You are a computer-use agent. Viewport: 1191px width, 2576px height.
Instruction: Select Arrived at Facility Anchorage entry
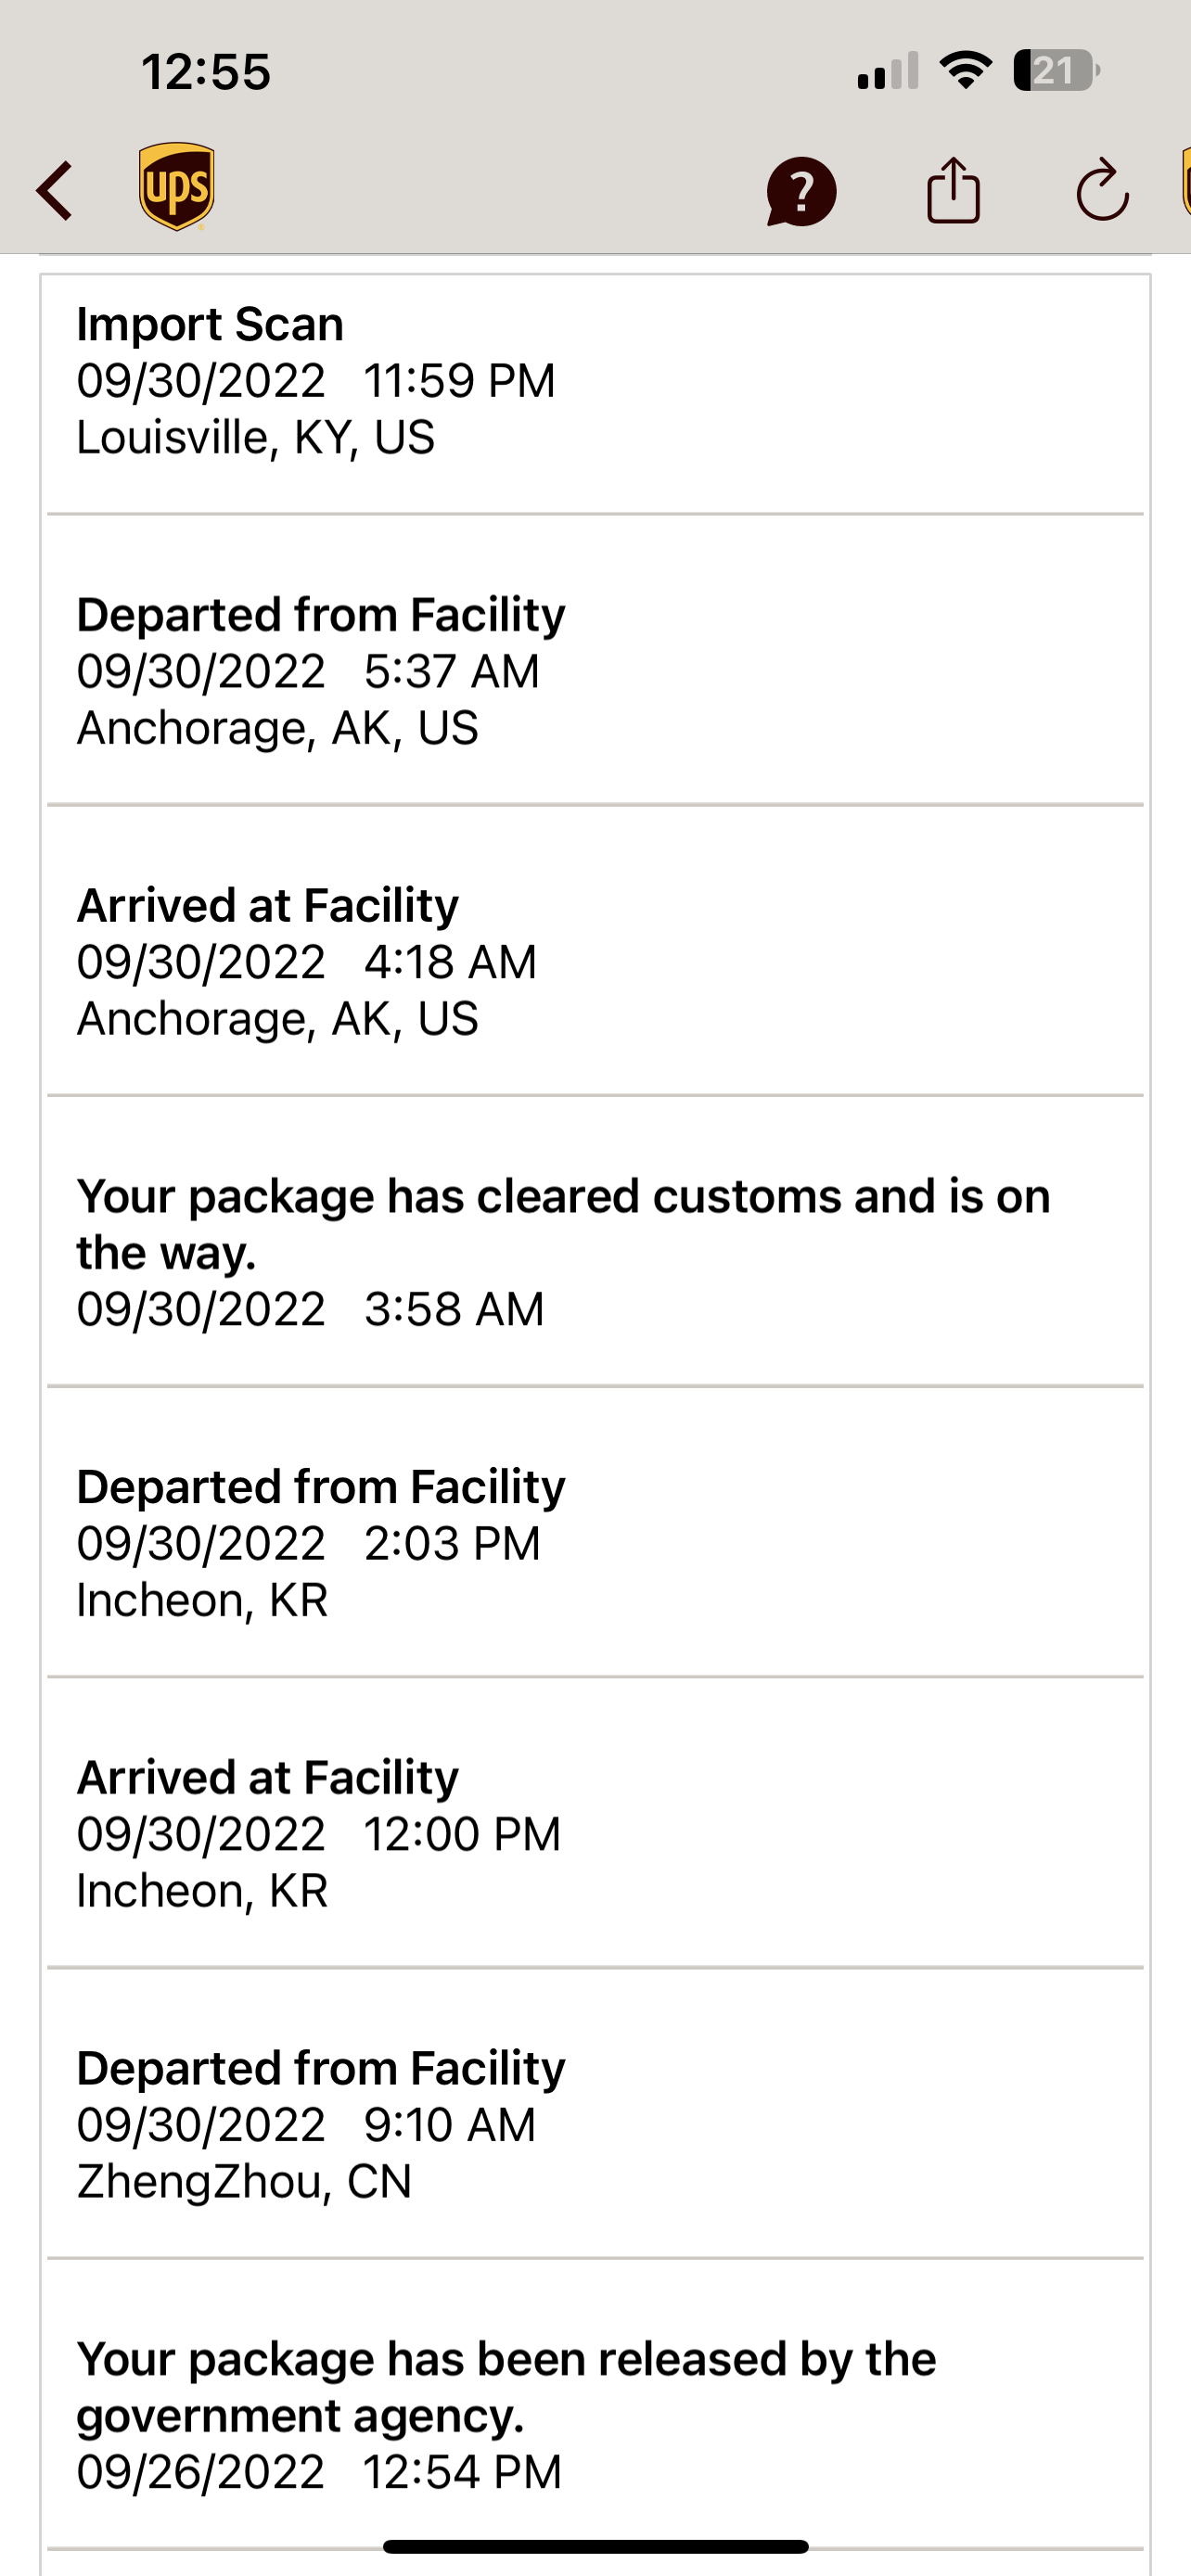[x=594, y=962]
